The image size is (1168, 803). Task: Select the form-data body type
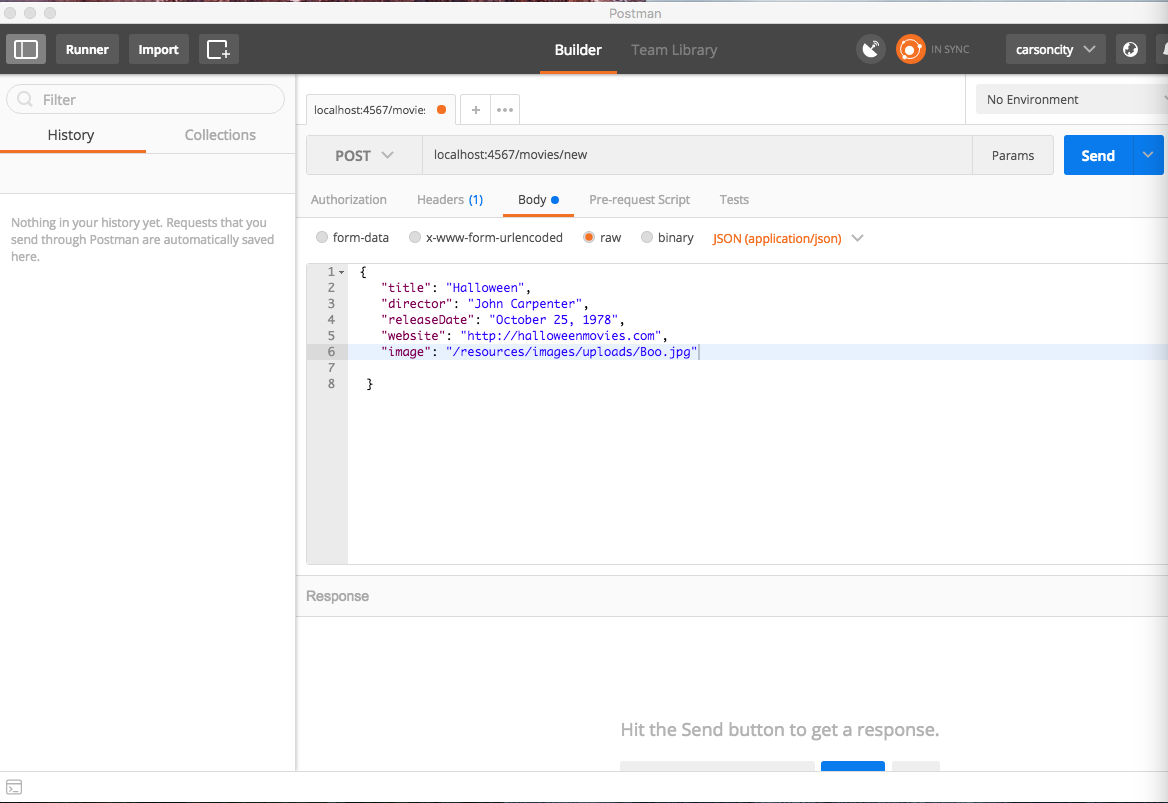click(x=352, y=238)
